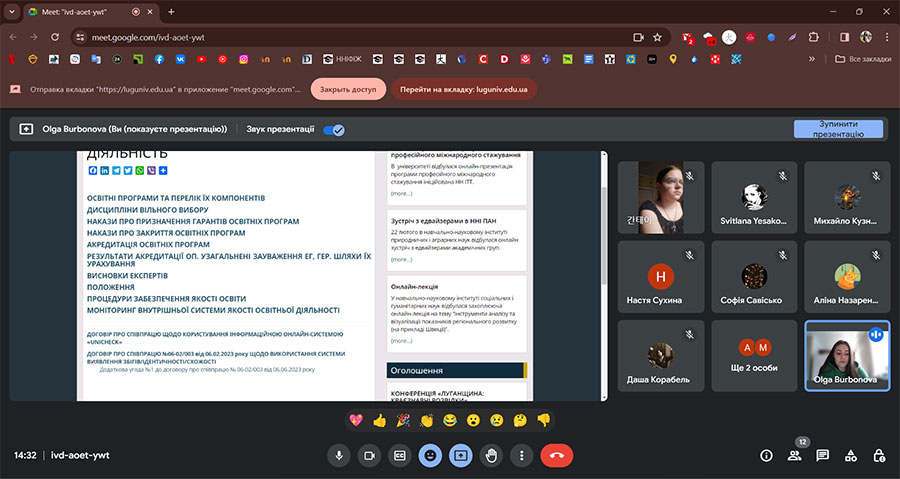The height and width of the screenshot is (479, 900).
Task: Turn on captions with CC button
Action: pyautogui.click(x=400, y=455)
